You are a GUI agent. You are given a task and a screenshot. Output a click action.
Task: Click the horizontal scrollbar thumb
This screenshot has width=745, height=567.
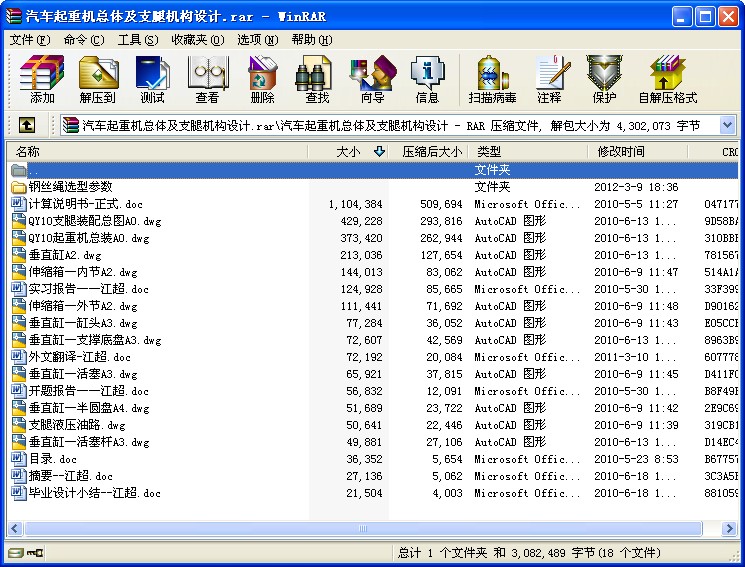click(363, 529)
